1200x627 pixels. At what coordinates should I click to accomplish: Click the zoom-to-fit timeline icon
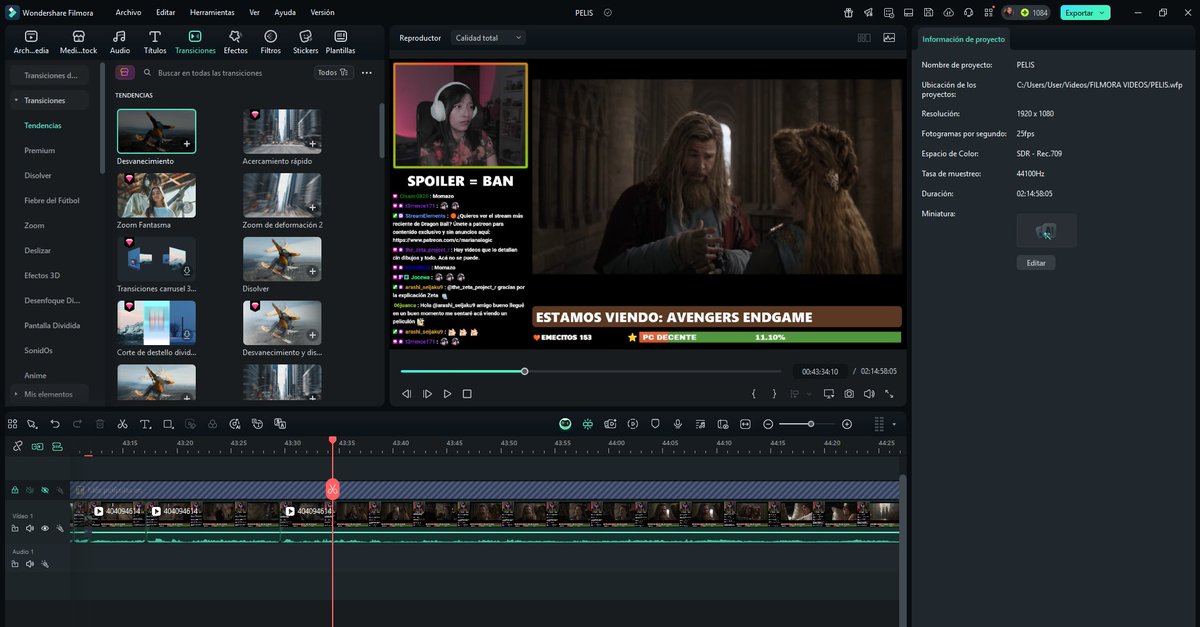point(745,424)
